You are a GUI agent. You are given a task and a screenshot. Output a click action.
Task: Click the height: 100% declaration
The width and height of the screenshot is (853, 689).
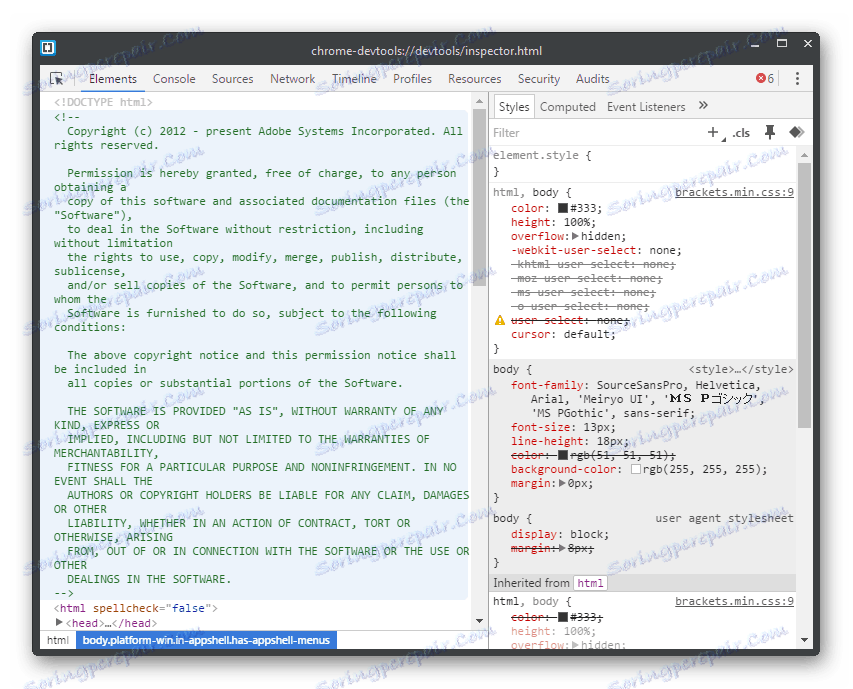(553, 222)
